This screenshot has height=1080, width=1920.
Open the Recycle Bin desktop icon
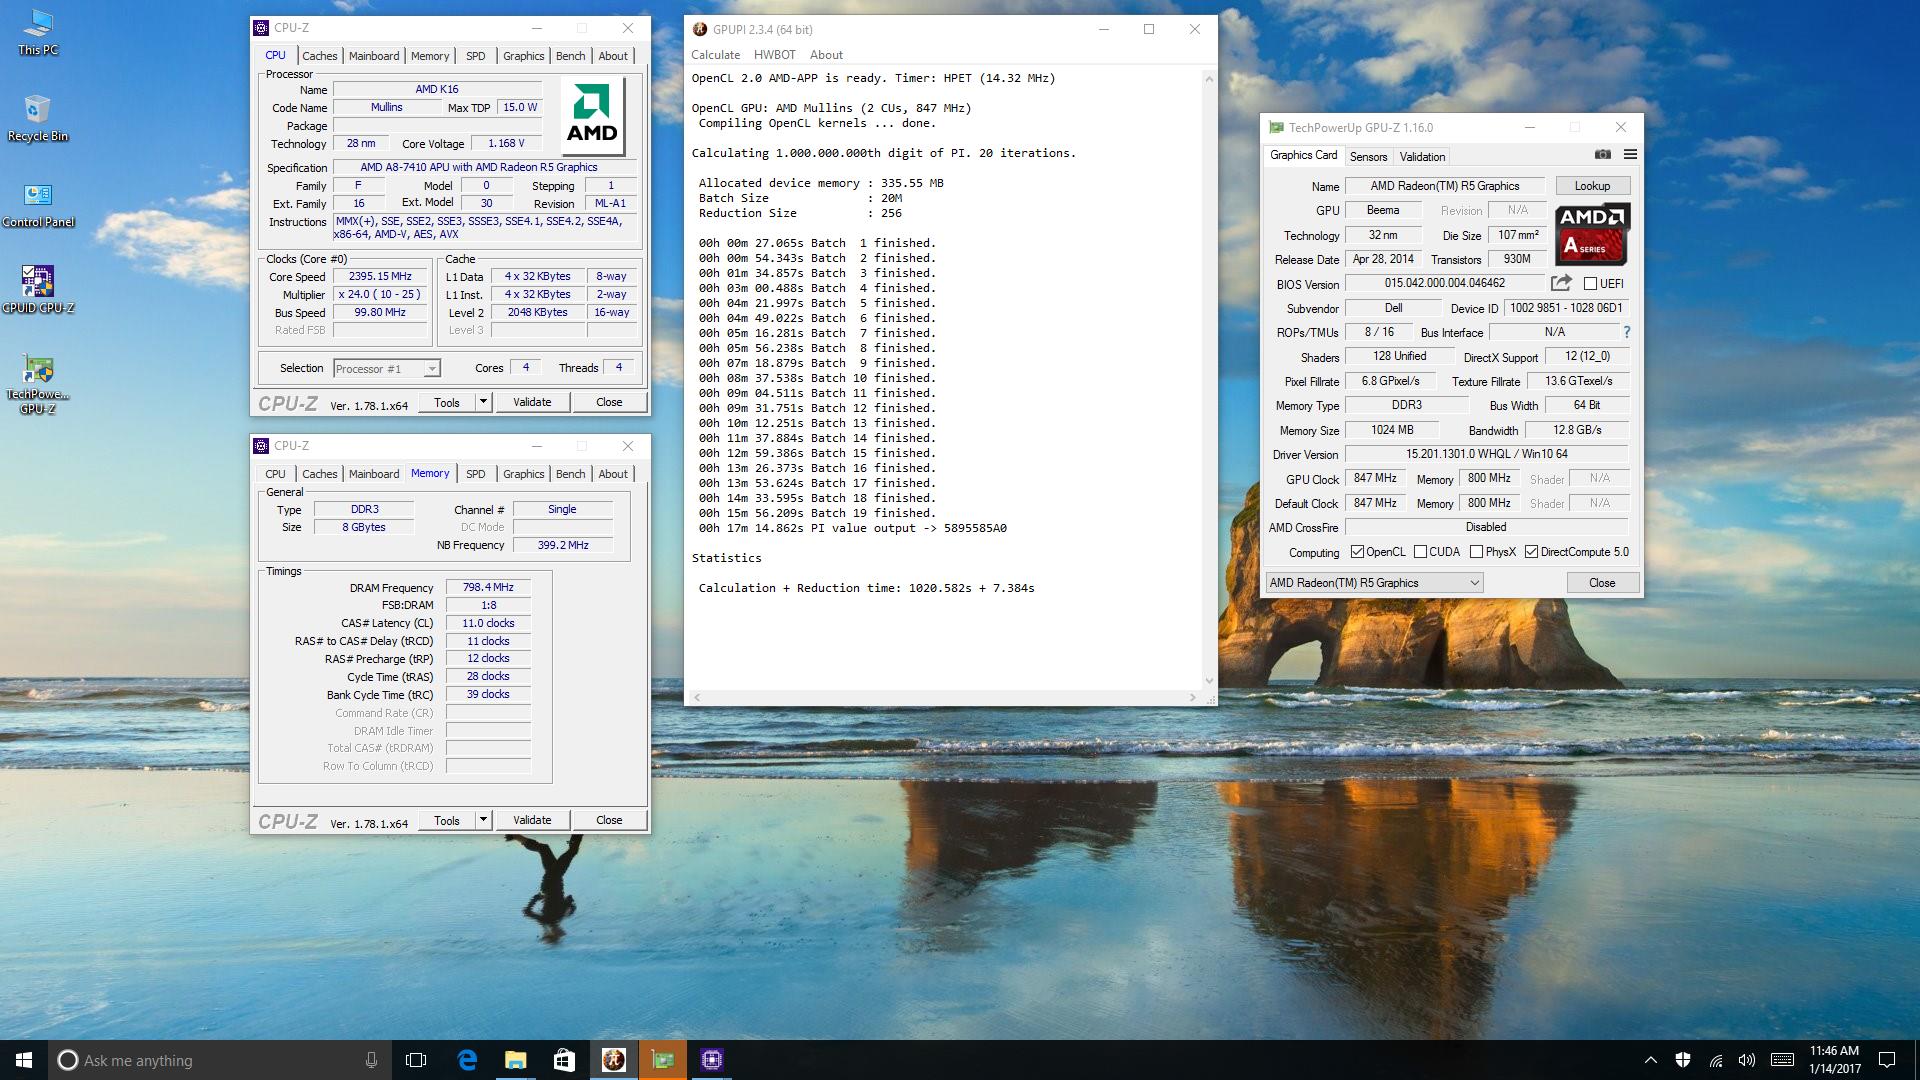(38, 118)
